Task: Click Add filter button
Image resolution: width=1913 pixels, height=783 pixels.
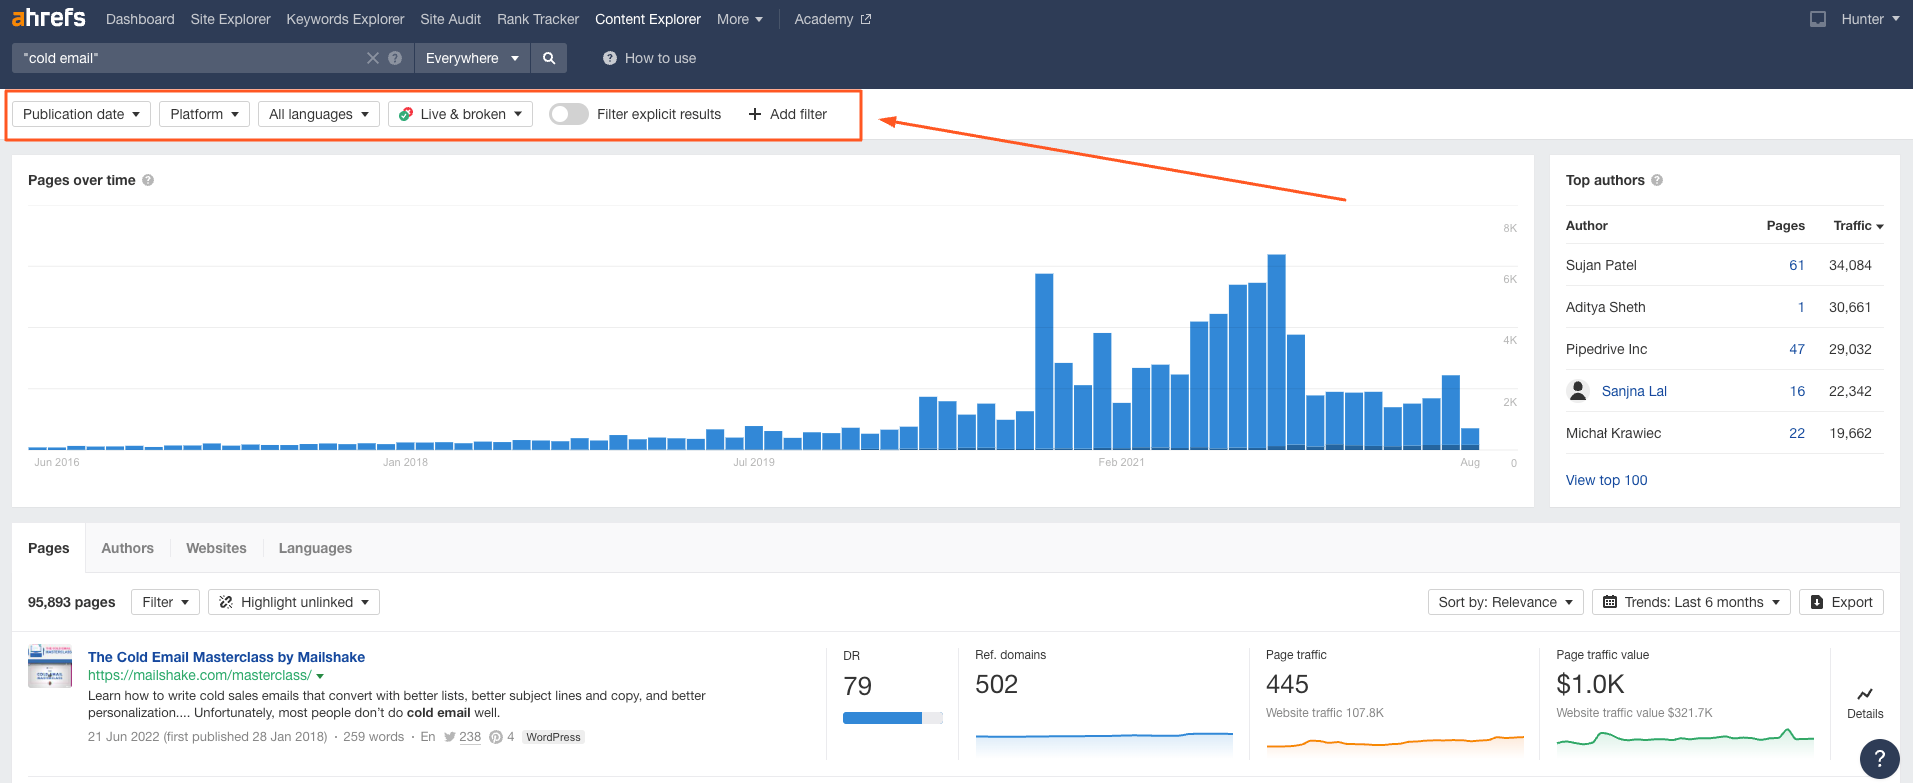Action: point(788,114)
